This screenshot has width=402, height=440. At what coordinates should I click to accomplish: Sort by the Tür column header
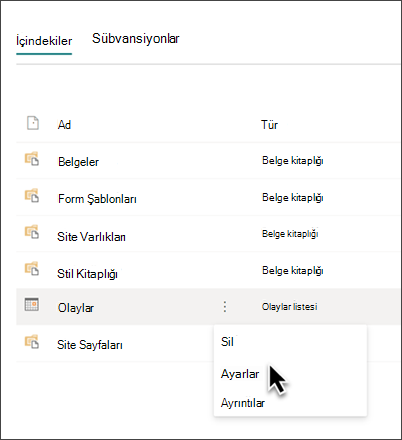click(269, 125)
